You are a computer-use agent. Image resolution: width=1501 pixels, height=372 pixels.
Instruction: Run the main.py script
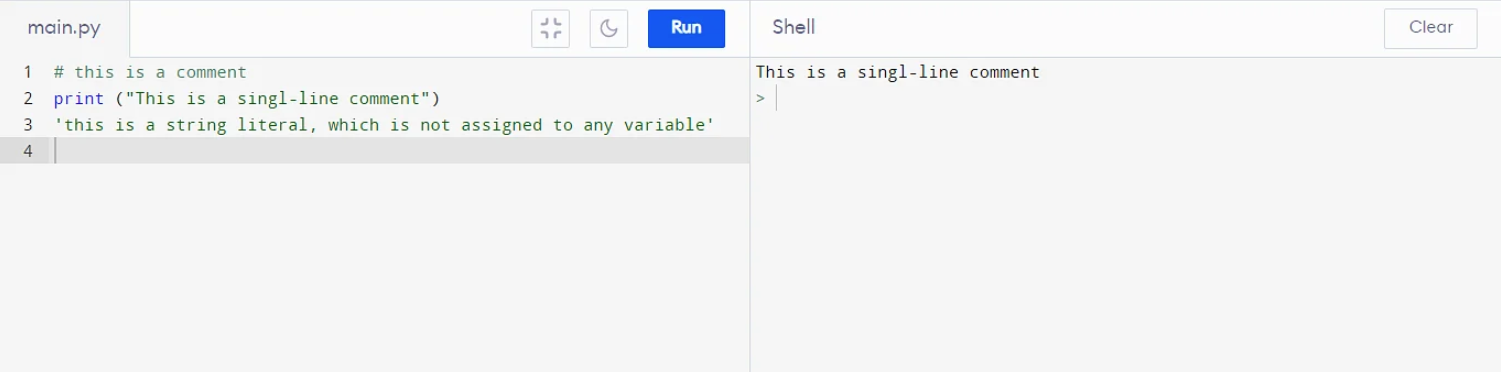(x=686, y=28)
